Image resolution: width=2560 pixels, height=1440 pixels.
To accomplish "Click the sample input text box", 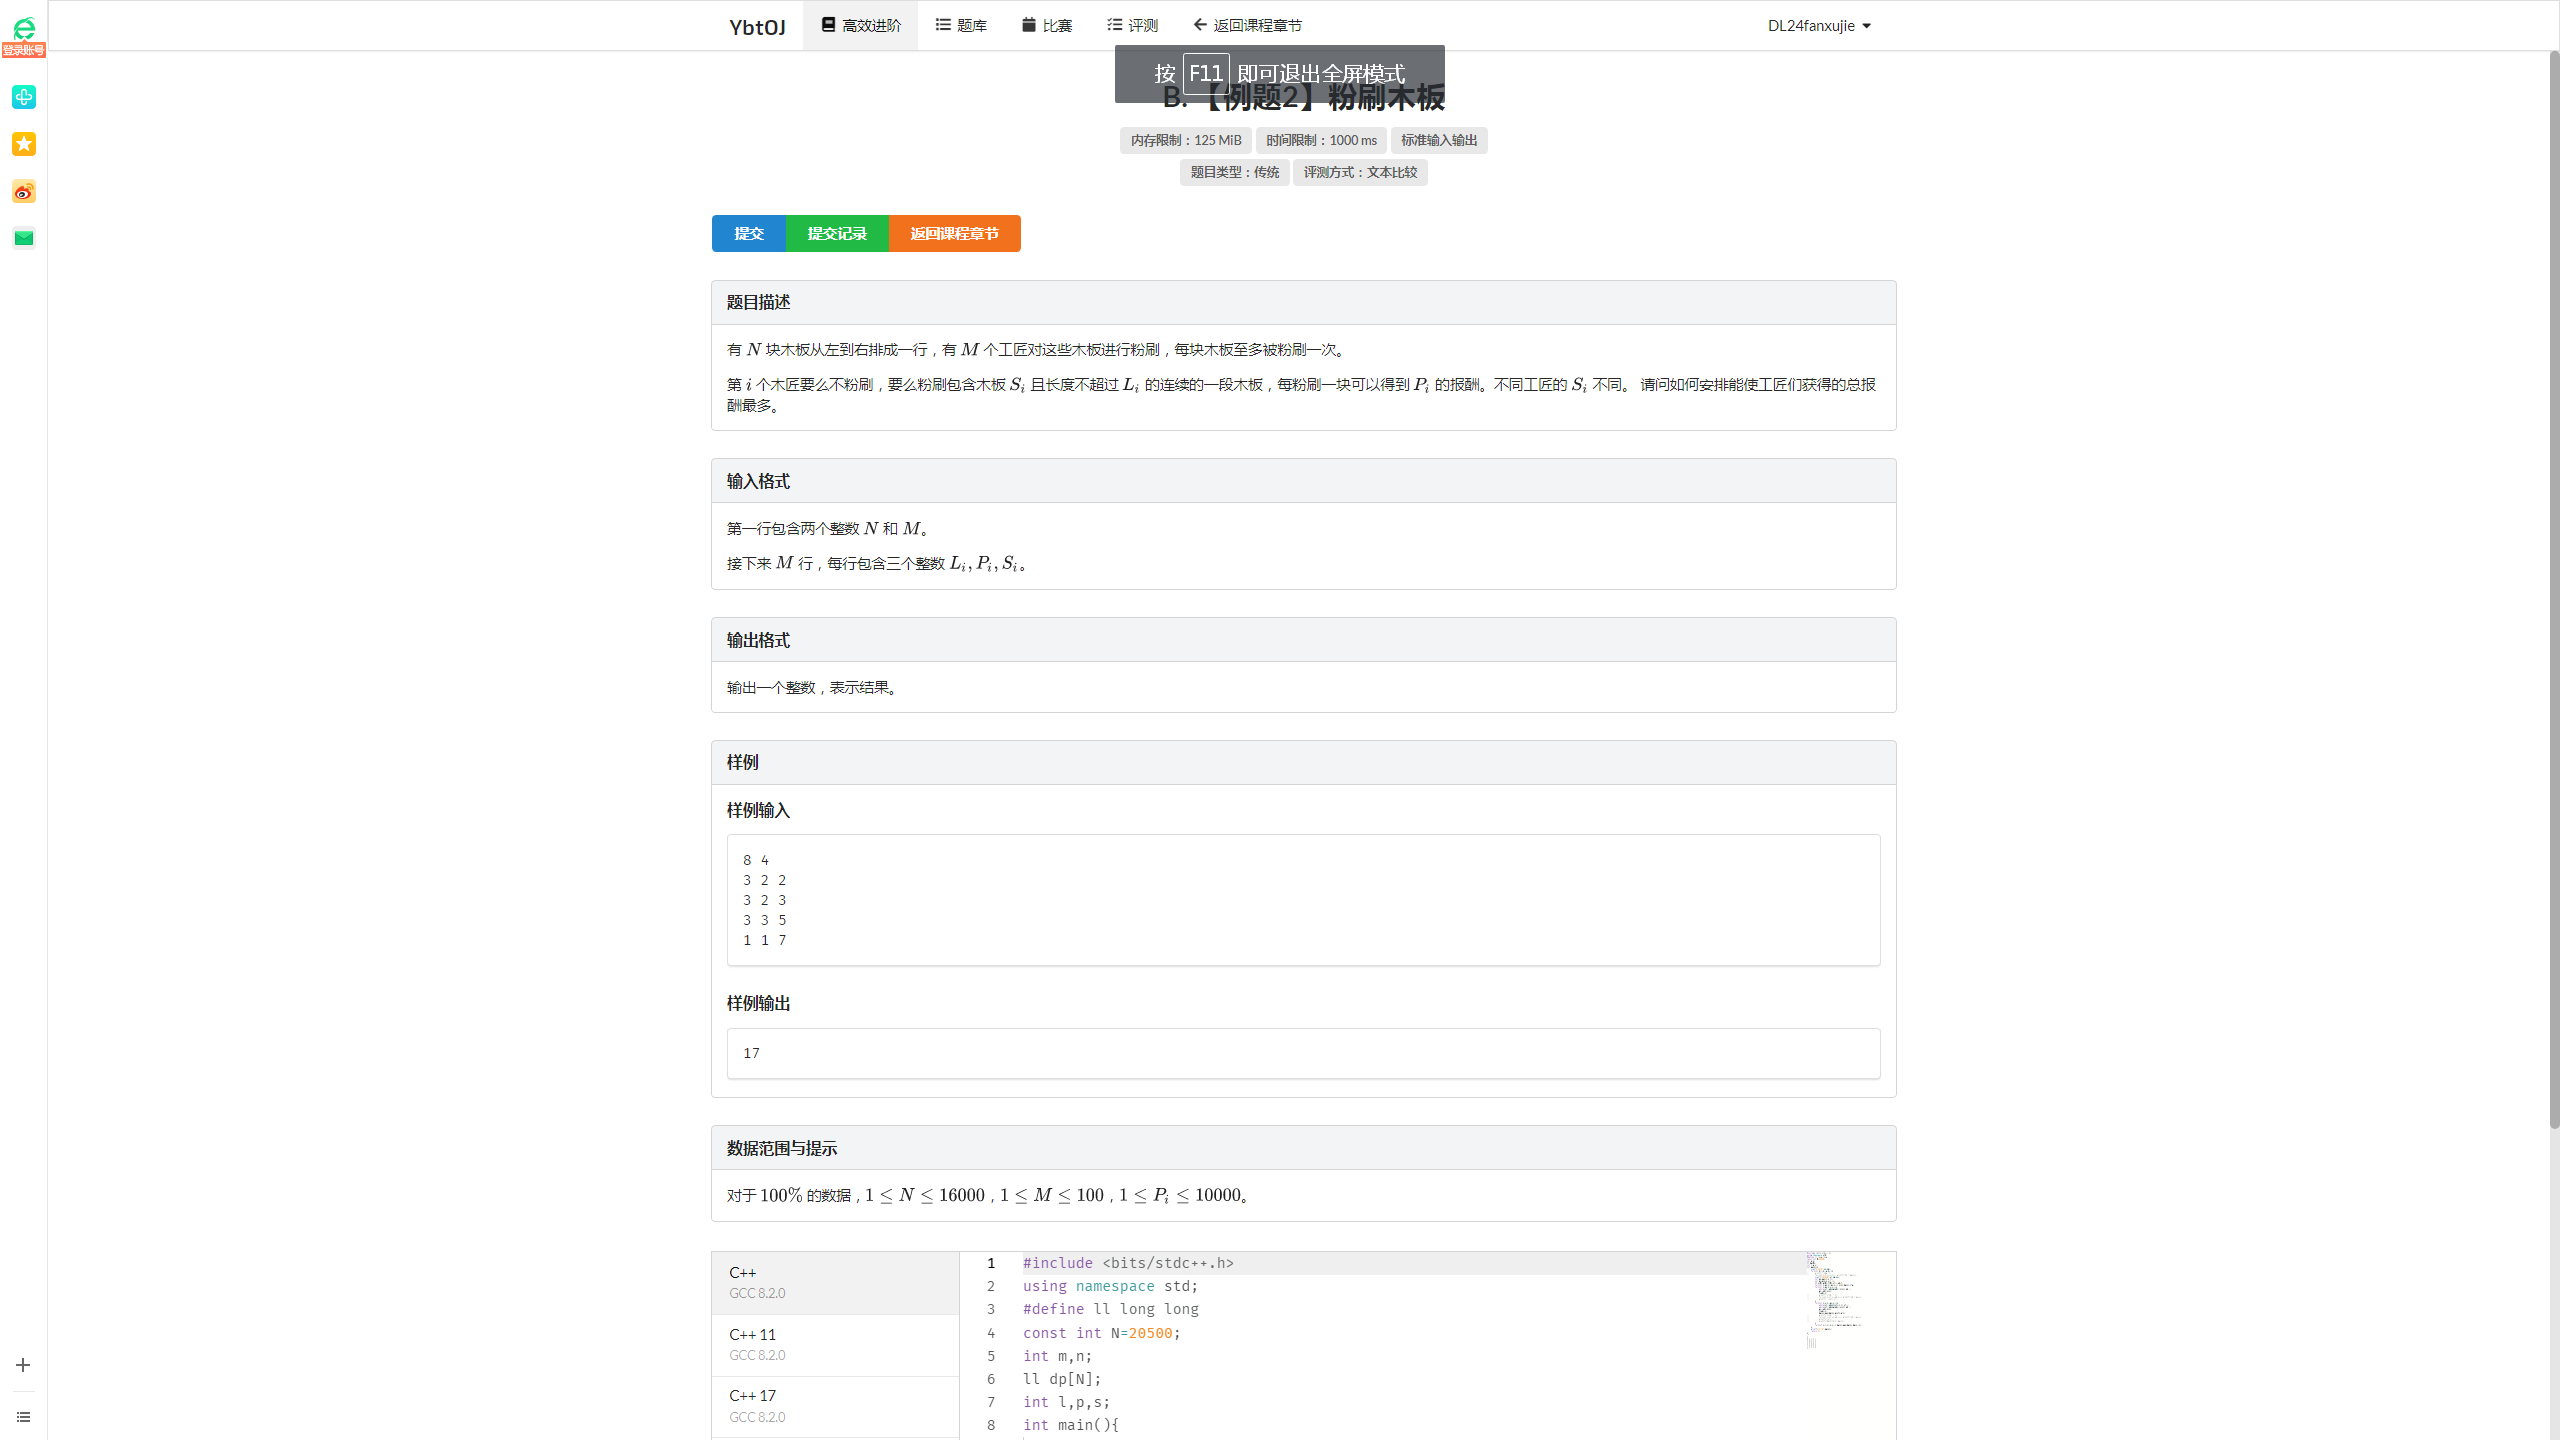I will click(x=1303, y=900).
